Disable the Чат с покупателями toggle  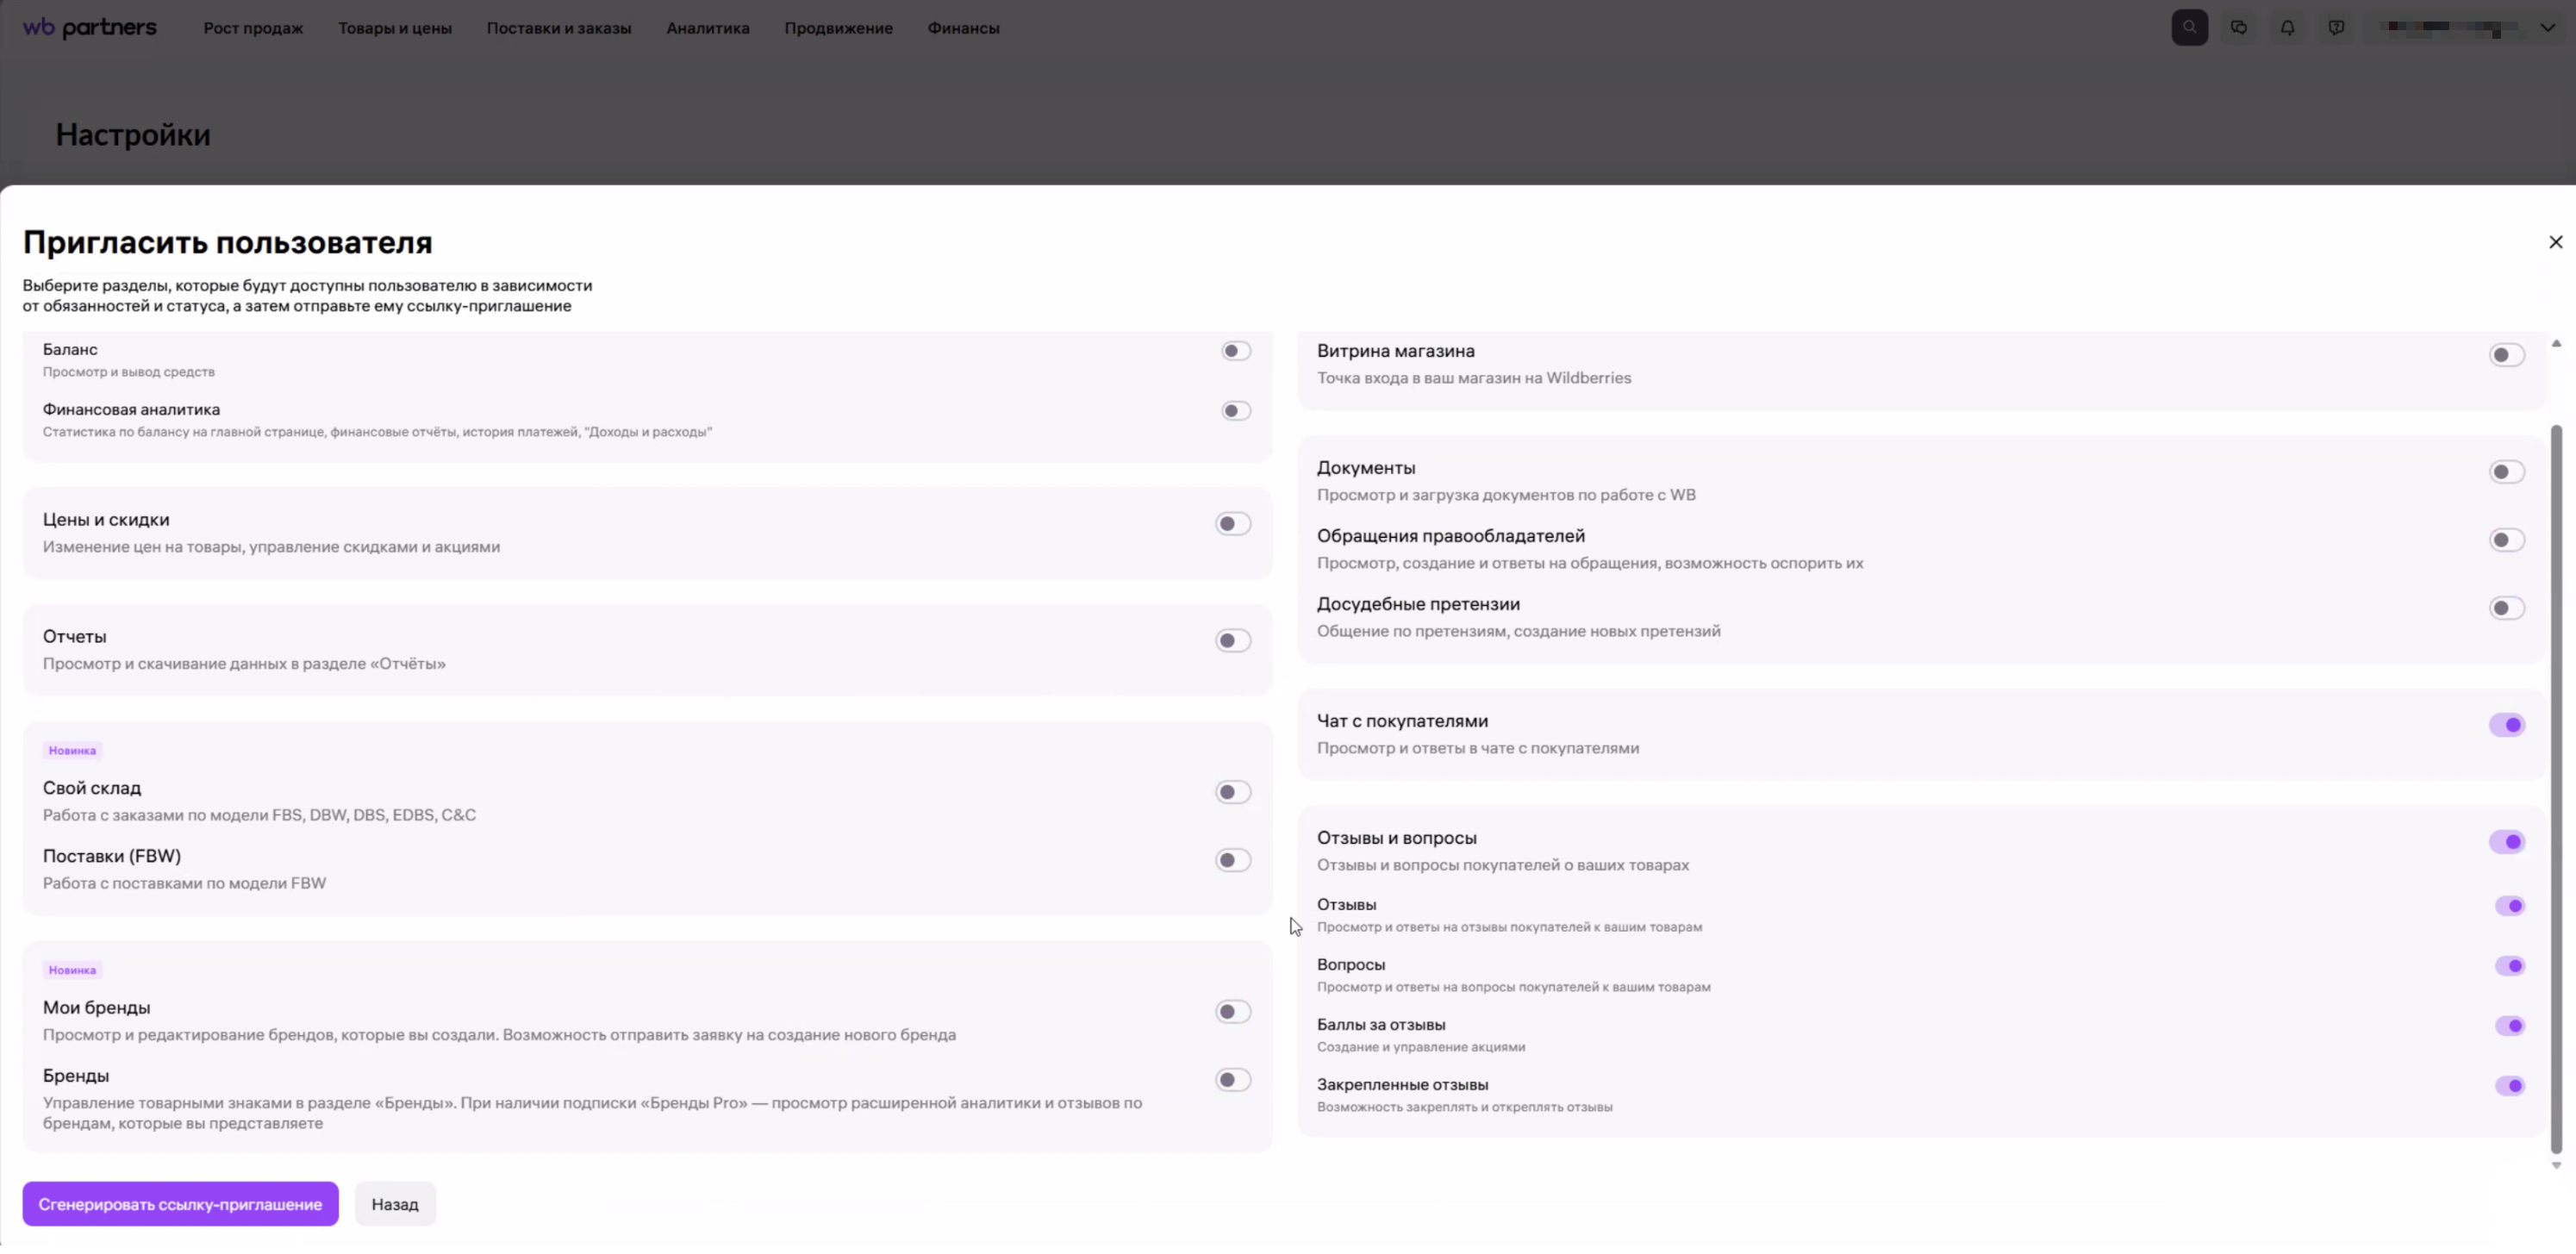[x=2507, y=725]
